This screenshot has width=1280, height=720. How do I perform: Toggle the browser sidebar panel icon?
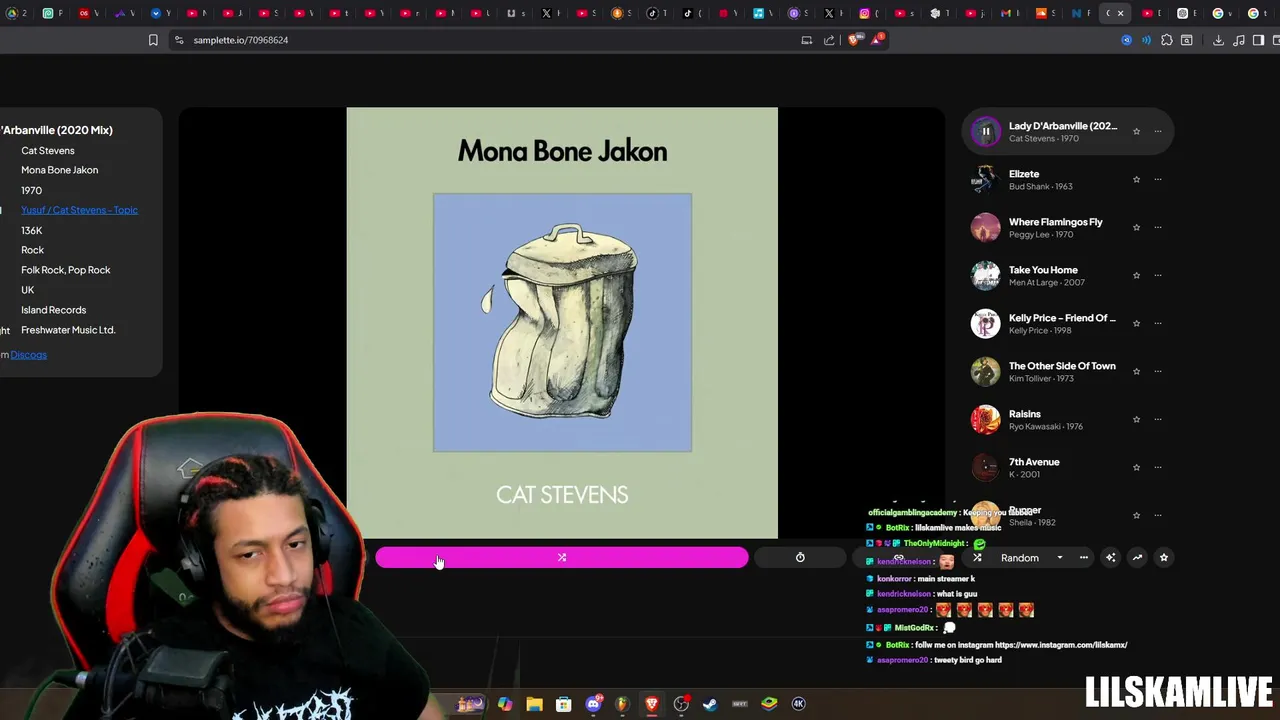click(1258, 40)
